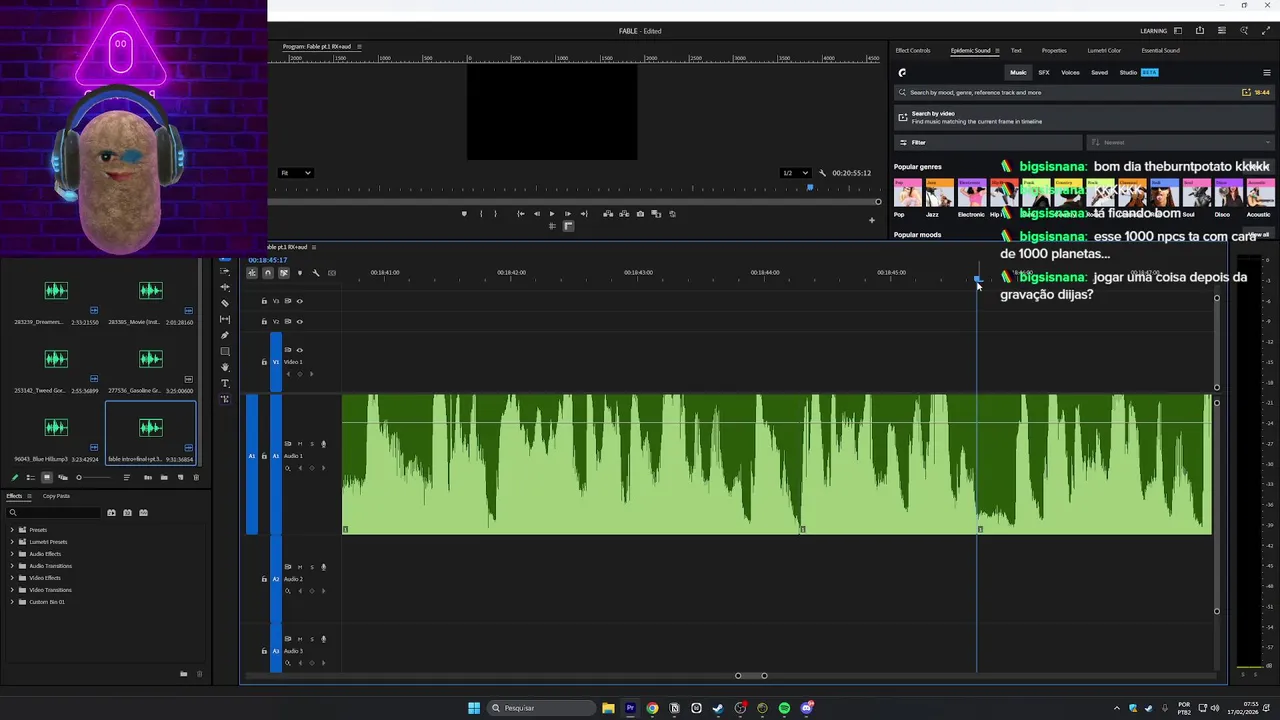This screenshot has width=1280, height=720.
Task: Play the sequence in the Program monitor
Action: [551, 213]
